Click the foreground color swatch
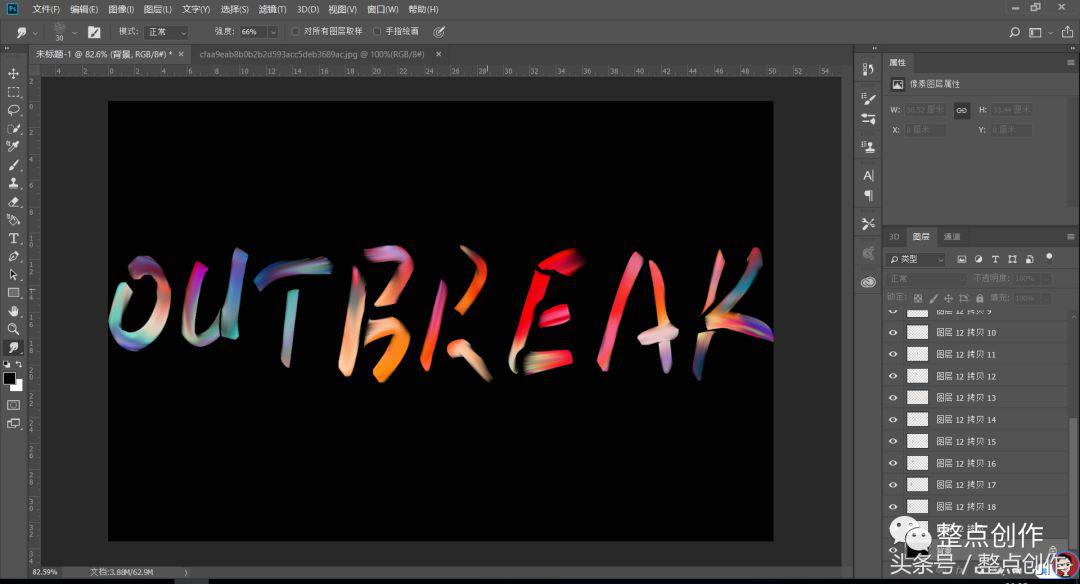This screenshot has width=1080, height=584. [9, 378]
